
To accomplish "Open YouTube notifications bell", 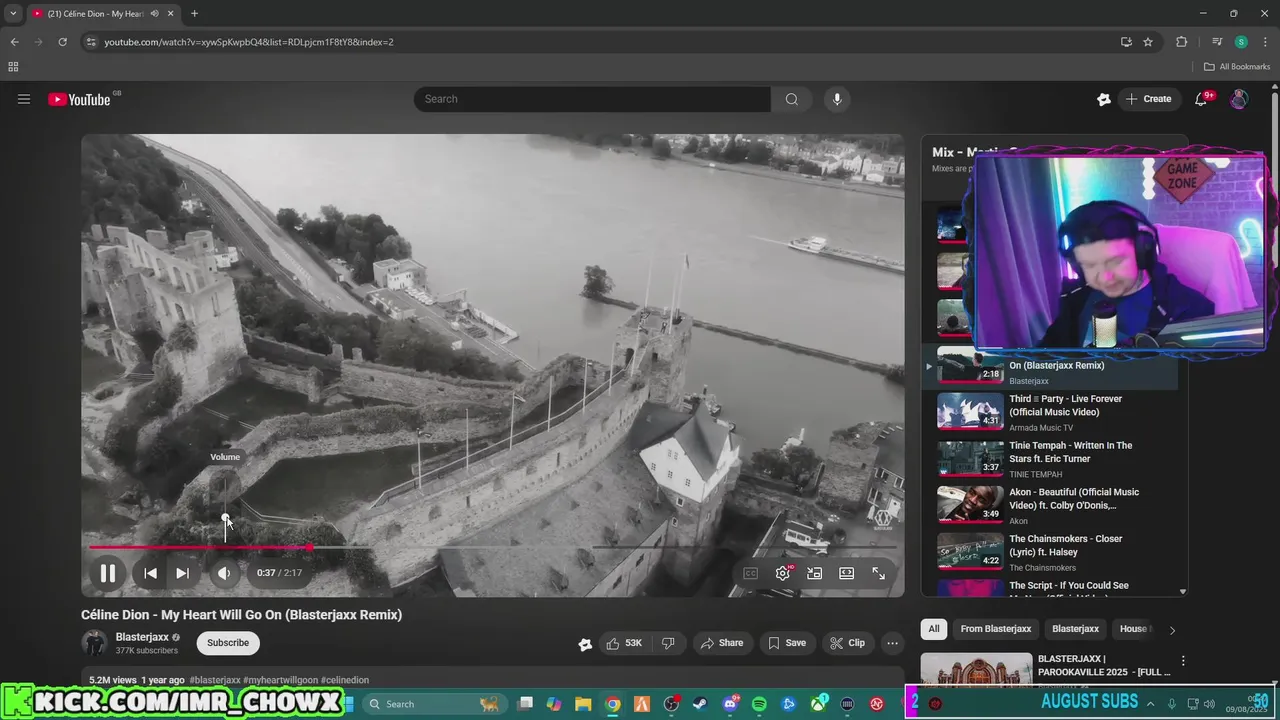I will [x=1202, y=99].
